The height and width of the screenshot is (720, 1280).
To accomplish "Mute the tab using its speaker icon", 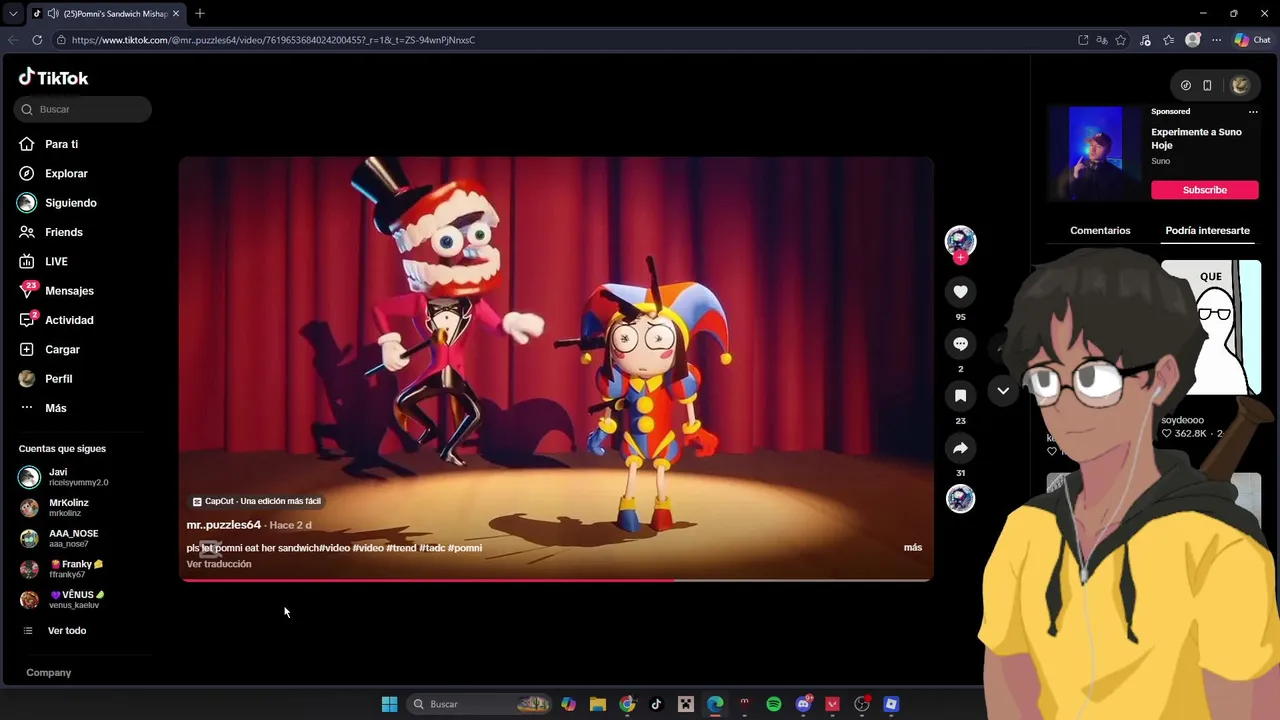I will coord(52,14).
